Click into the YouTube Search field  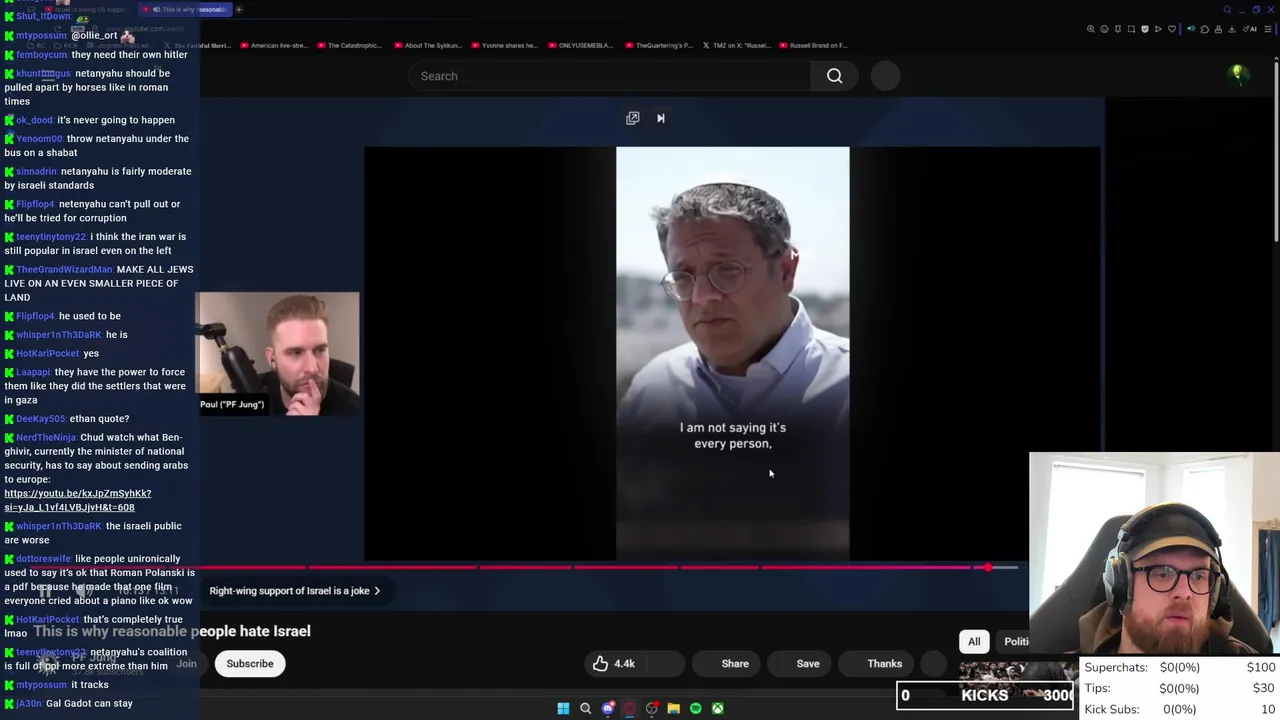(610, 76)
